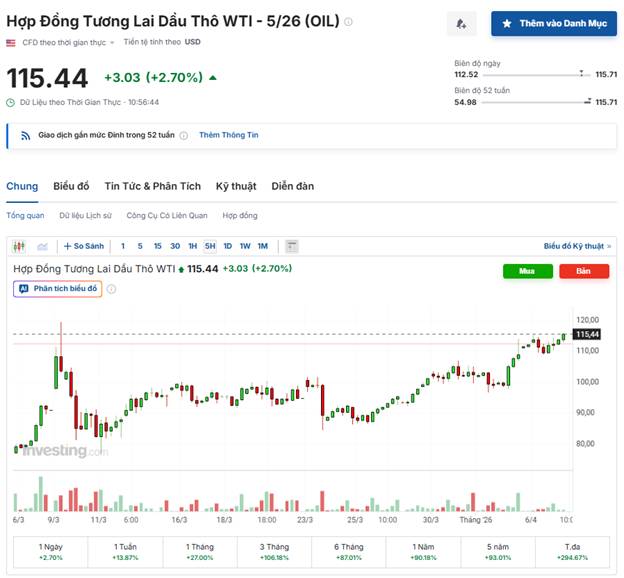Click the USD currency label

click(193, 42)
